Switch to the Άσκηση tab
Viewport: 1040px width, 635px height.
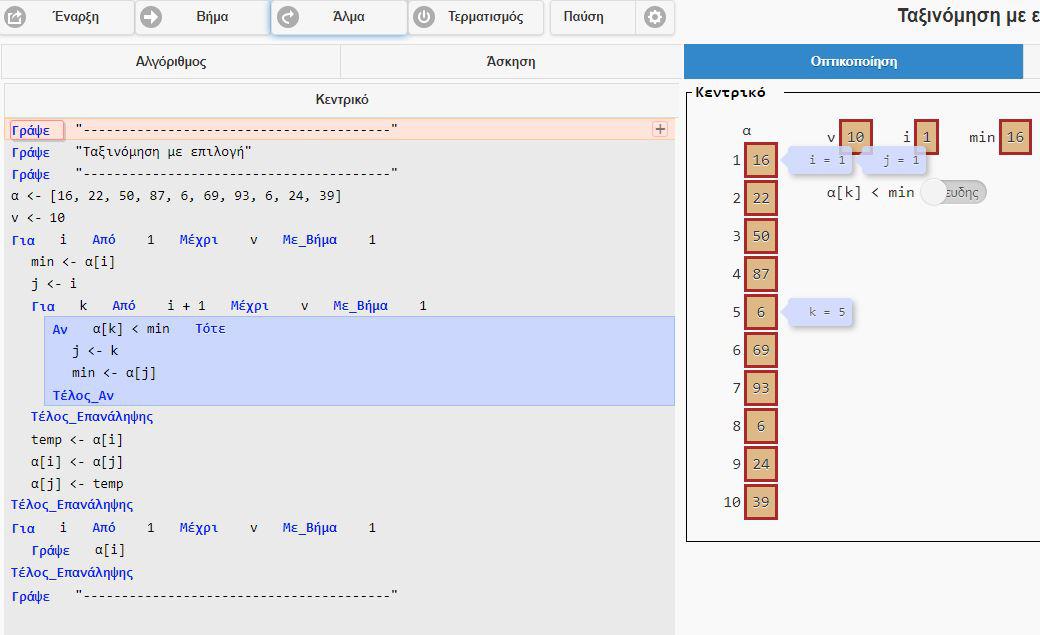[511, 62]
